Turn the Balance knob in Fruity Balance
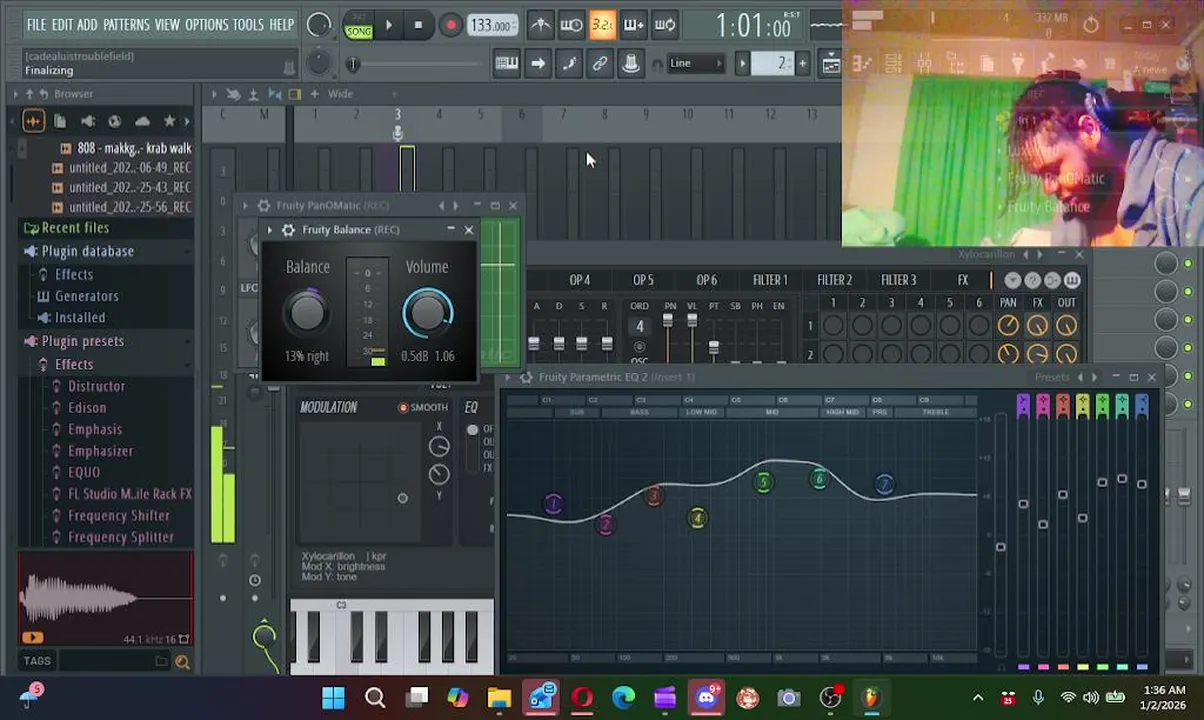 [307, 313]
